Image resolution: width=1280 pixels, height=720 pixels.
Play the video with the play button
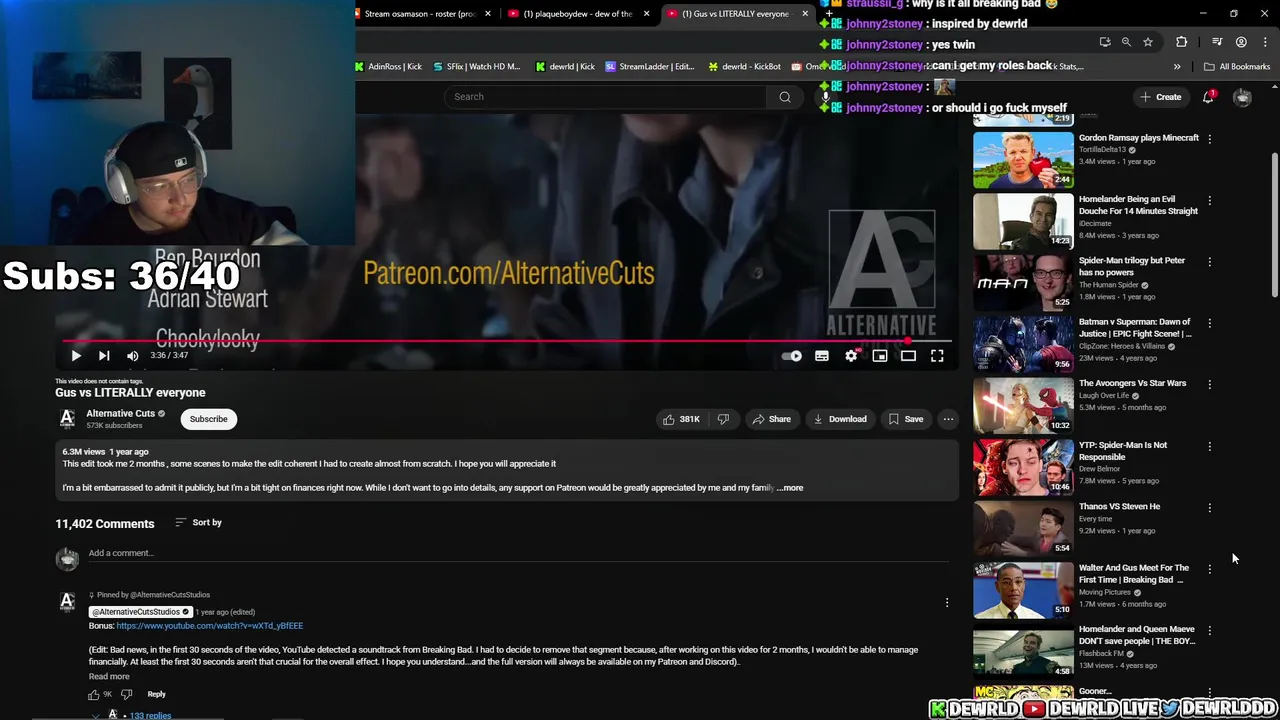tap(76, 355)
